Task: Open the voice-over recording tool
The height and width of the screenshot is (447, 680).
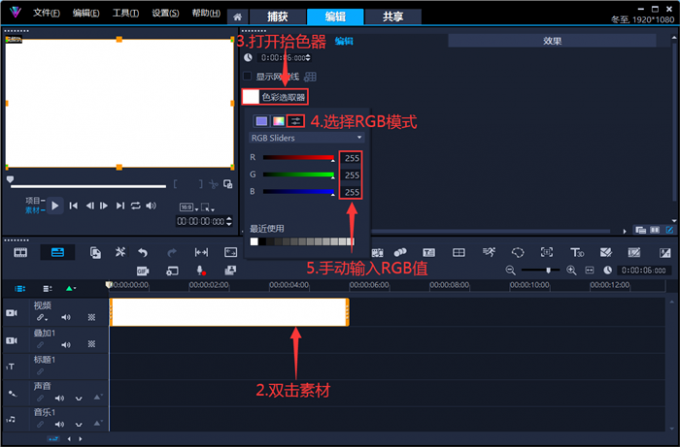Action: point(201,271)
